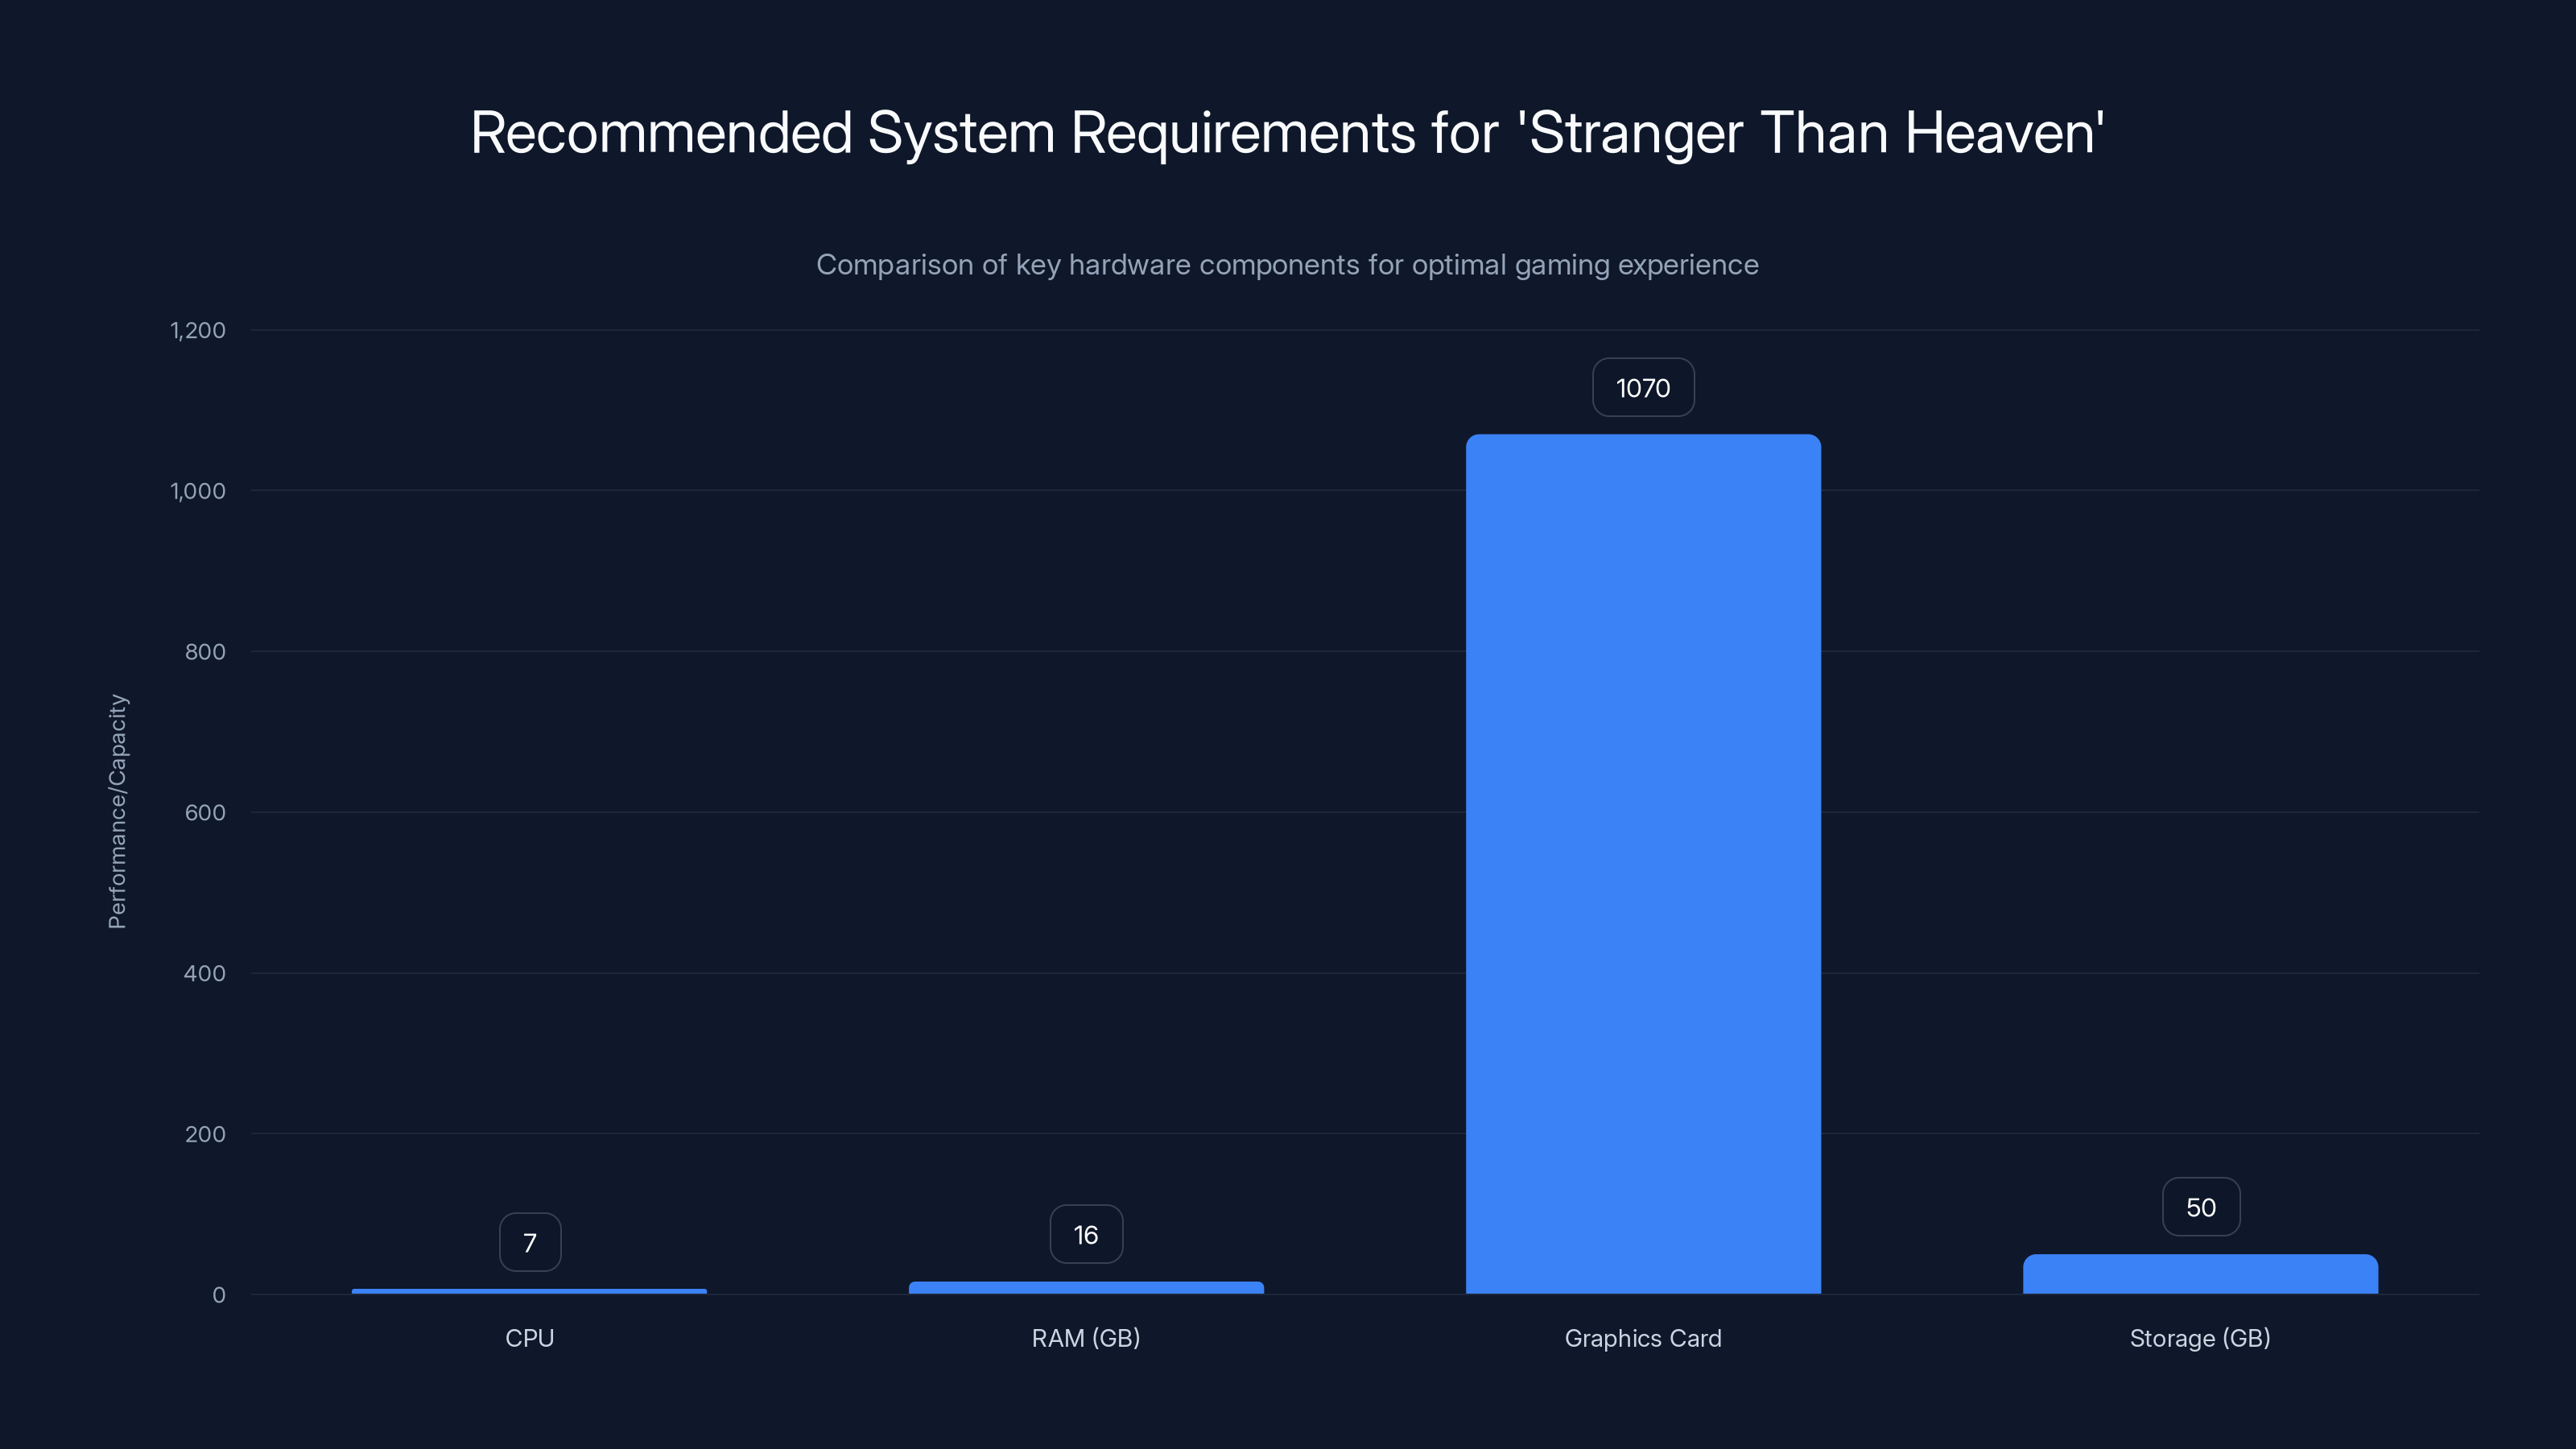Screen dimensions: 2576x1449
Task: Click the 1,200 y-axis tick label
Action: 198,330
